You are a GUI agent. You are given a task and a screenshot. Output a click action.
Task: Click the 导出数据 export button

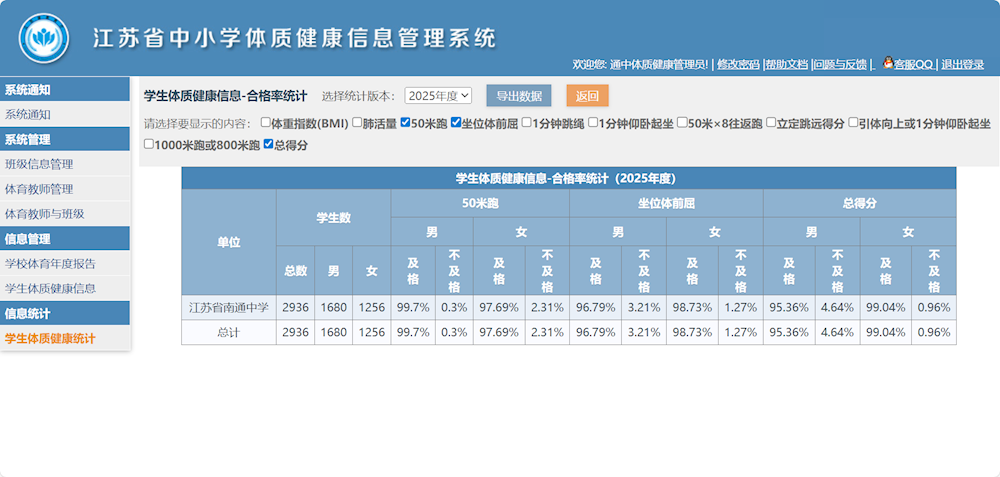[x=518, y=96]
